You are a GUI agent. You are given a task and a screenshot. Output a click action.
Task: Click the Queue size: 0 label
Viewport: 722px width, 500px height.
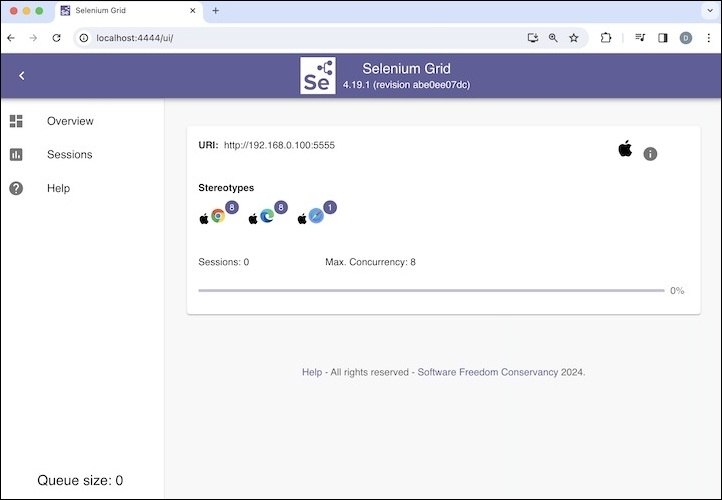[80, 480]
